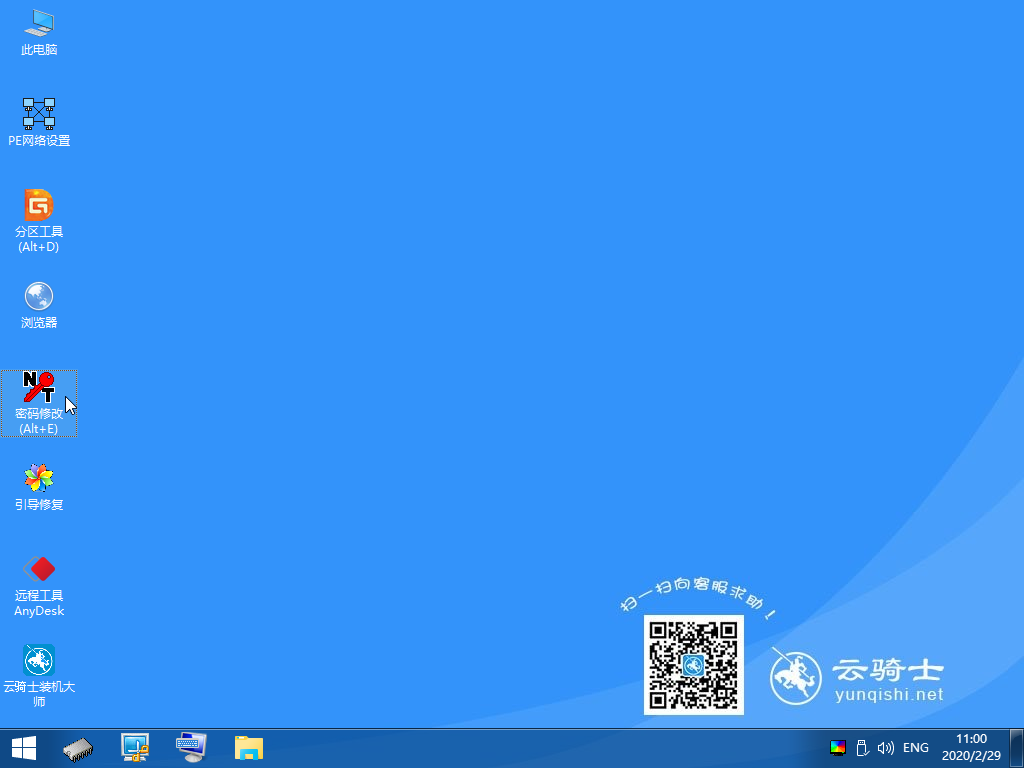Open the 此电脑 desktop icon

click(x=39, y=33)
